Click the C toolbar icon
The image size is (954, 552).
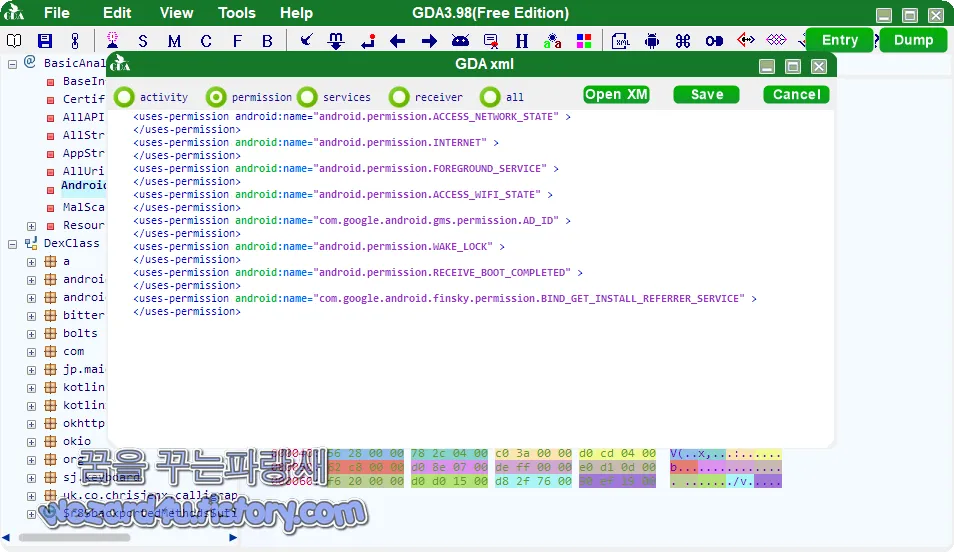pos(206,41)
